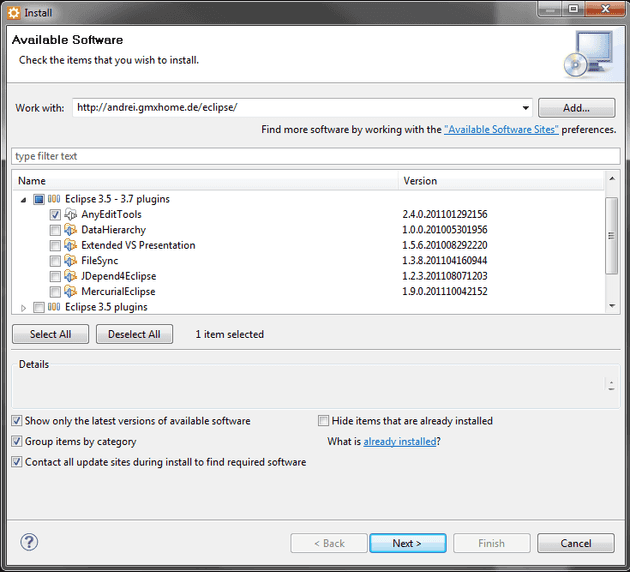Select the MercurialEclipse row label
Image resolution: width=630 pixels, height=572 pixels.
click(x=118, y=292)
